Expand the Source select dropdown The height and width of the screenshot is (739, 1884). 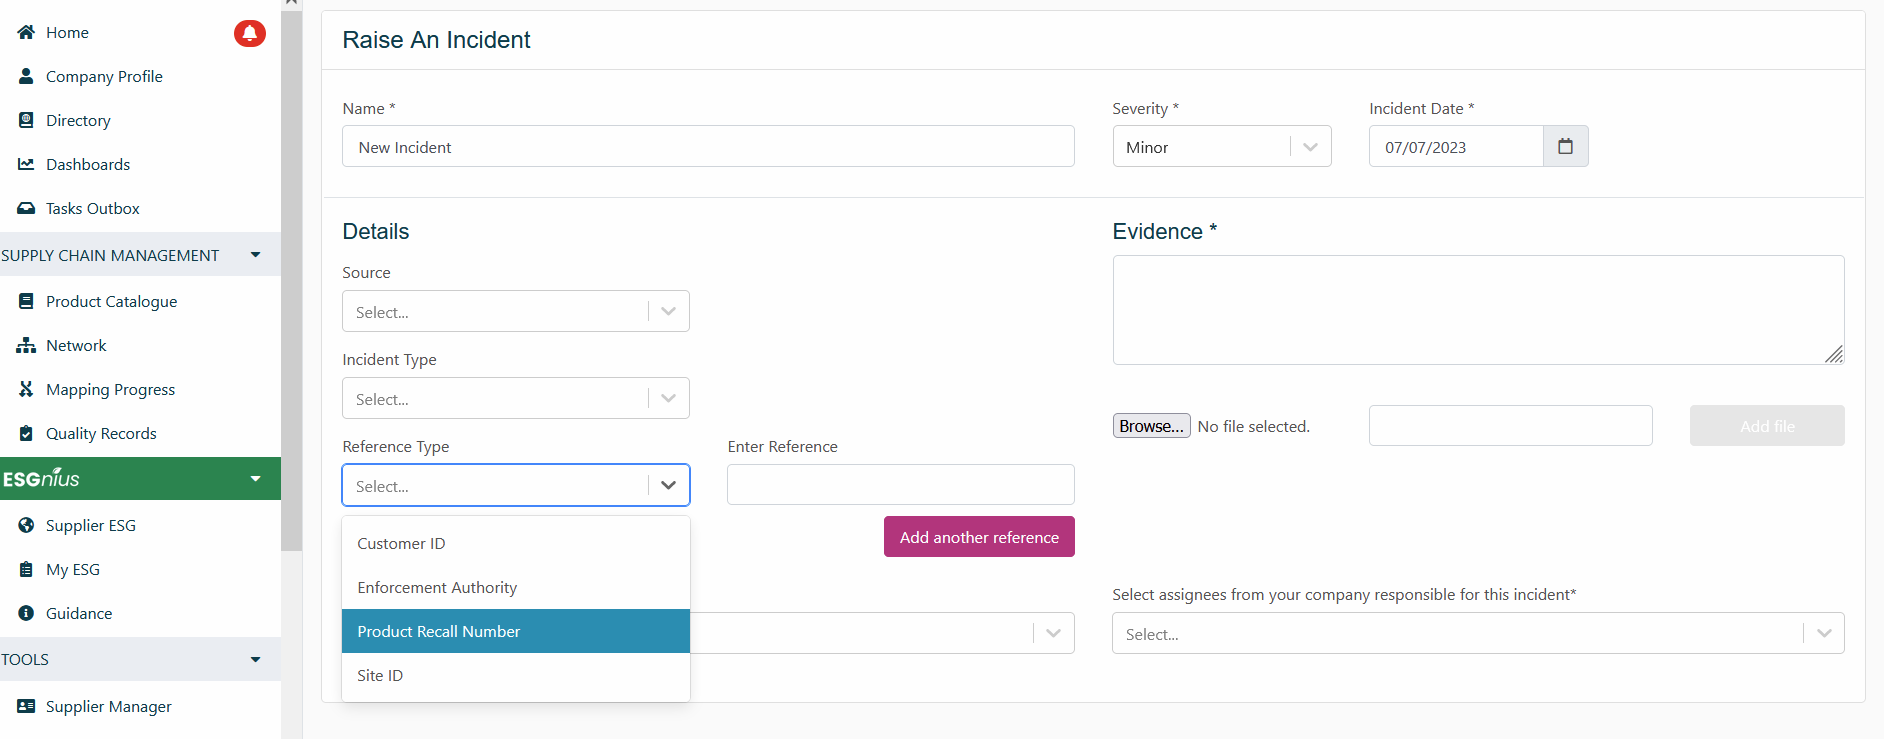(515, 312)
